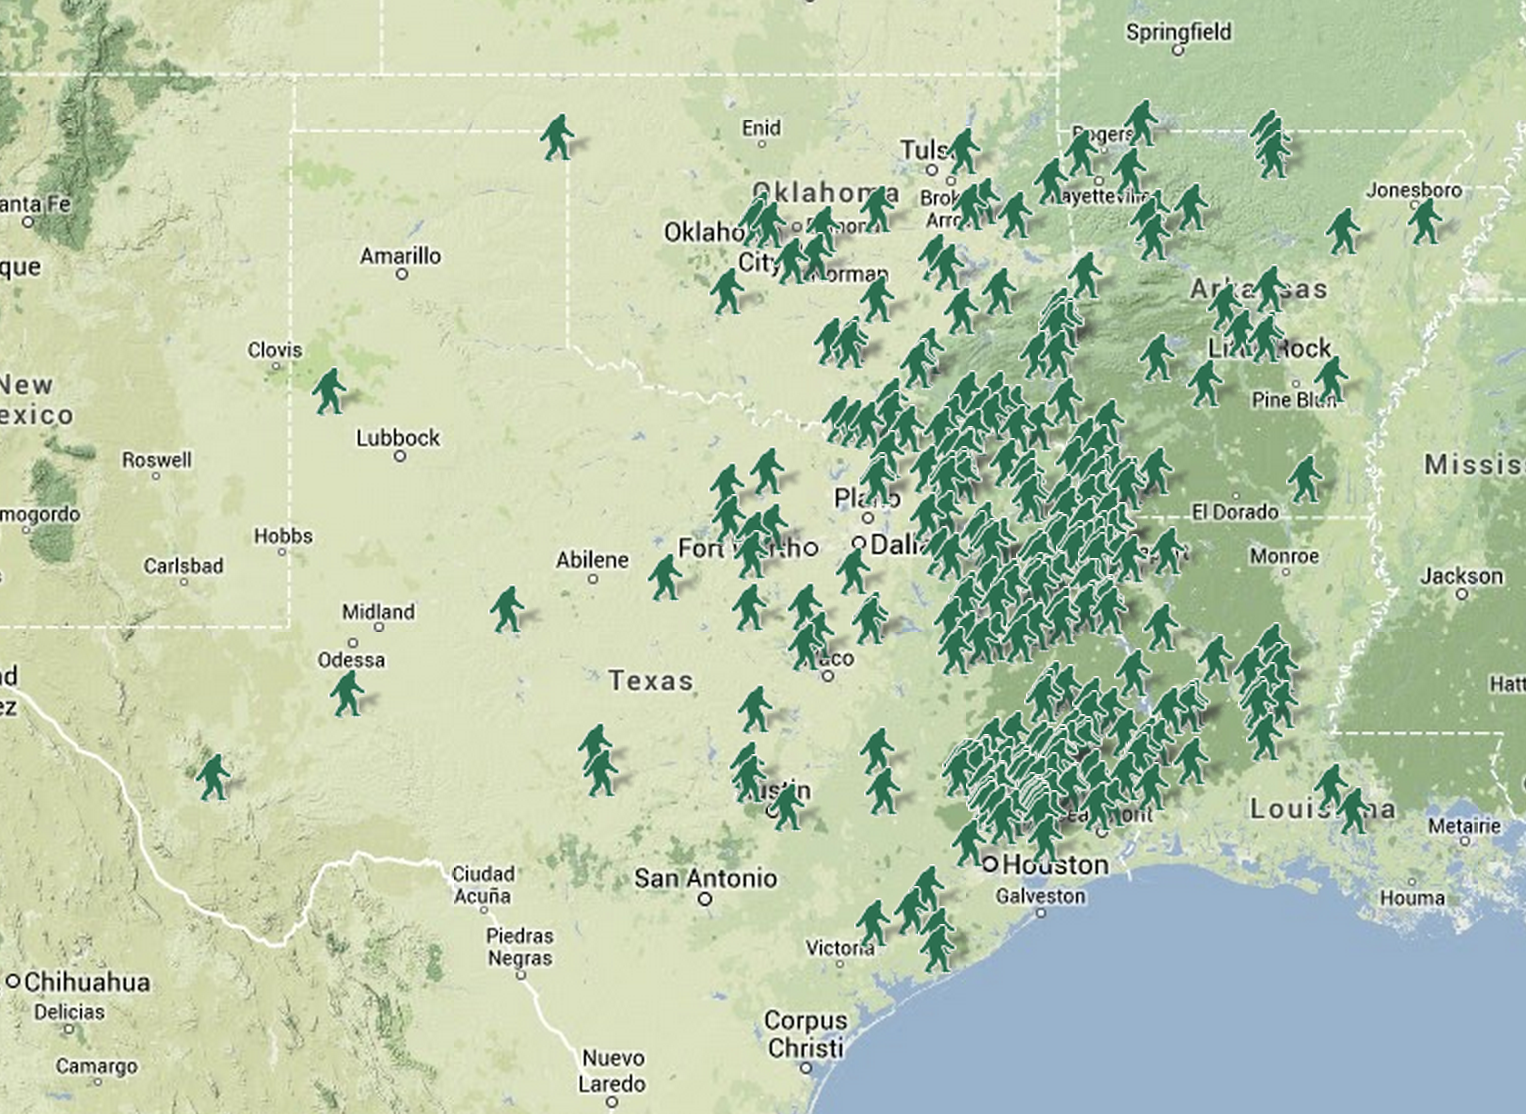Click the Nuevo Laredo label
This screenshot has width=1526, height=1114.
click(612, 1070)
